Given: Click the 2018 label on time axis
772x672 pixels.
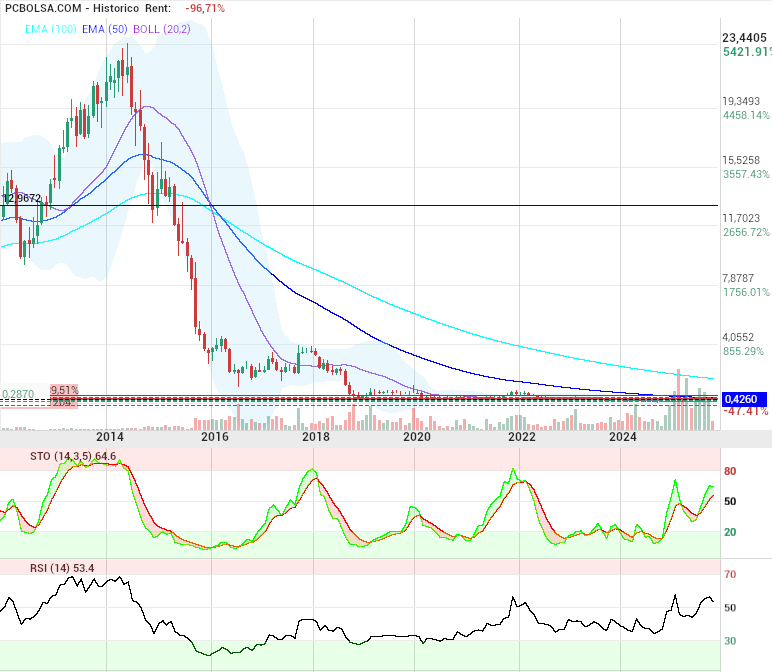Looking at the screenshot, I should (315, 437).
